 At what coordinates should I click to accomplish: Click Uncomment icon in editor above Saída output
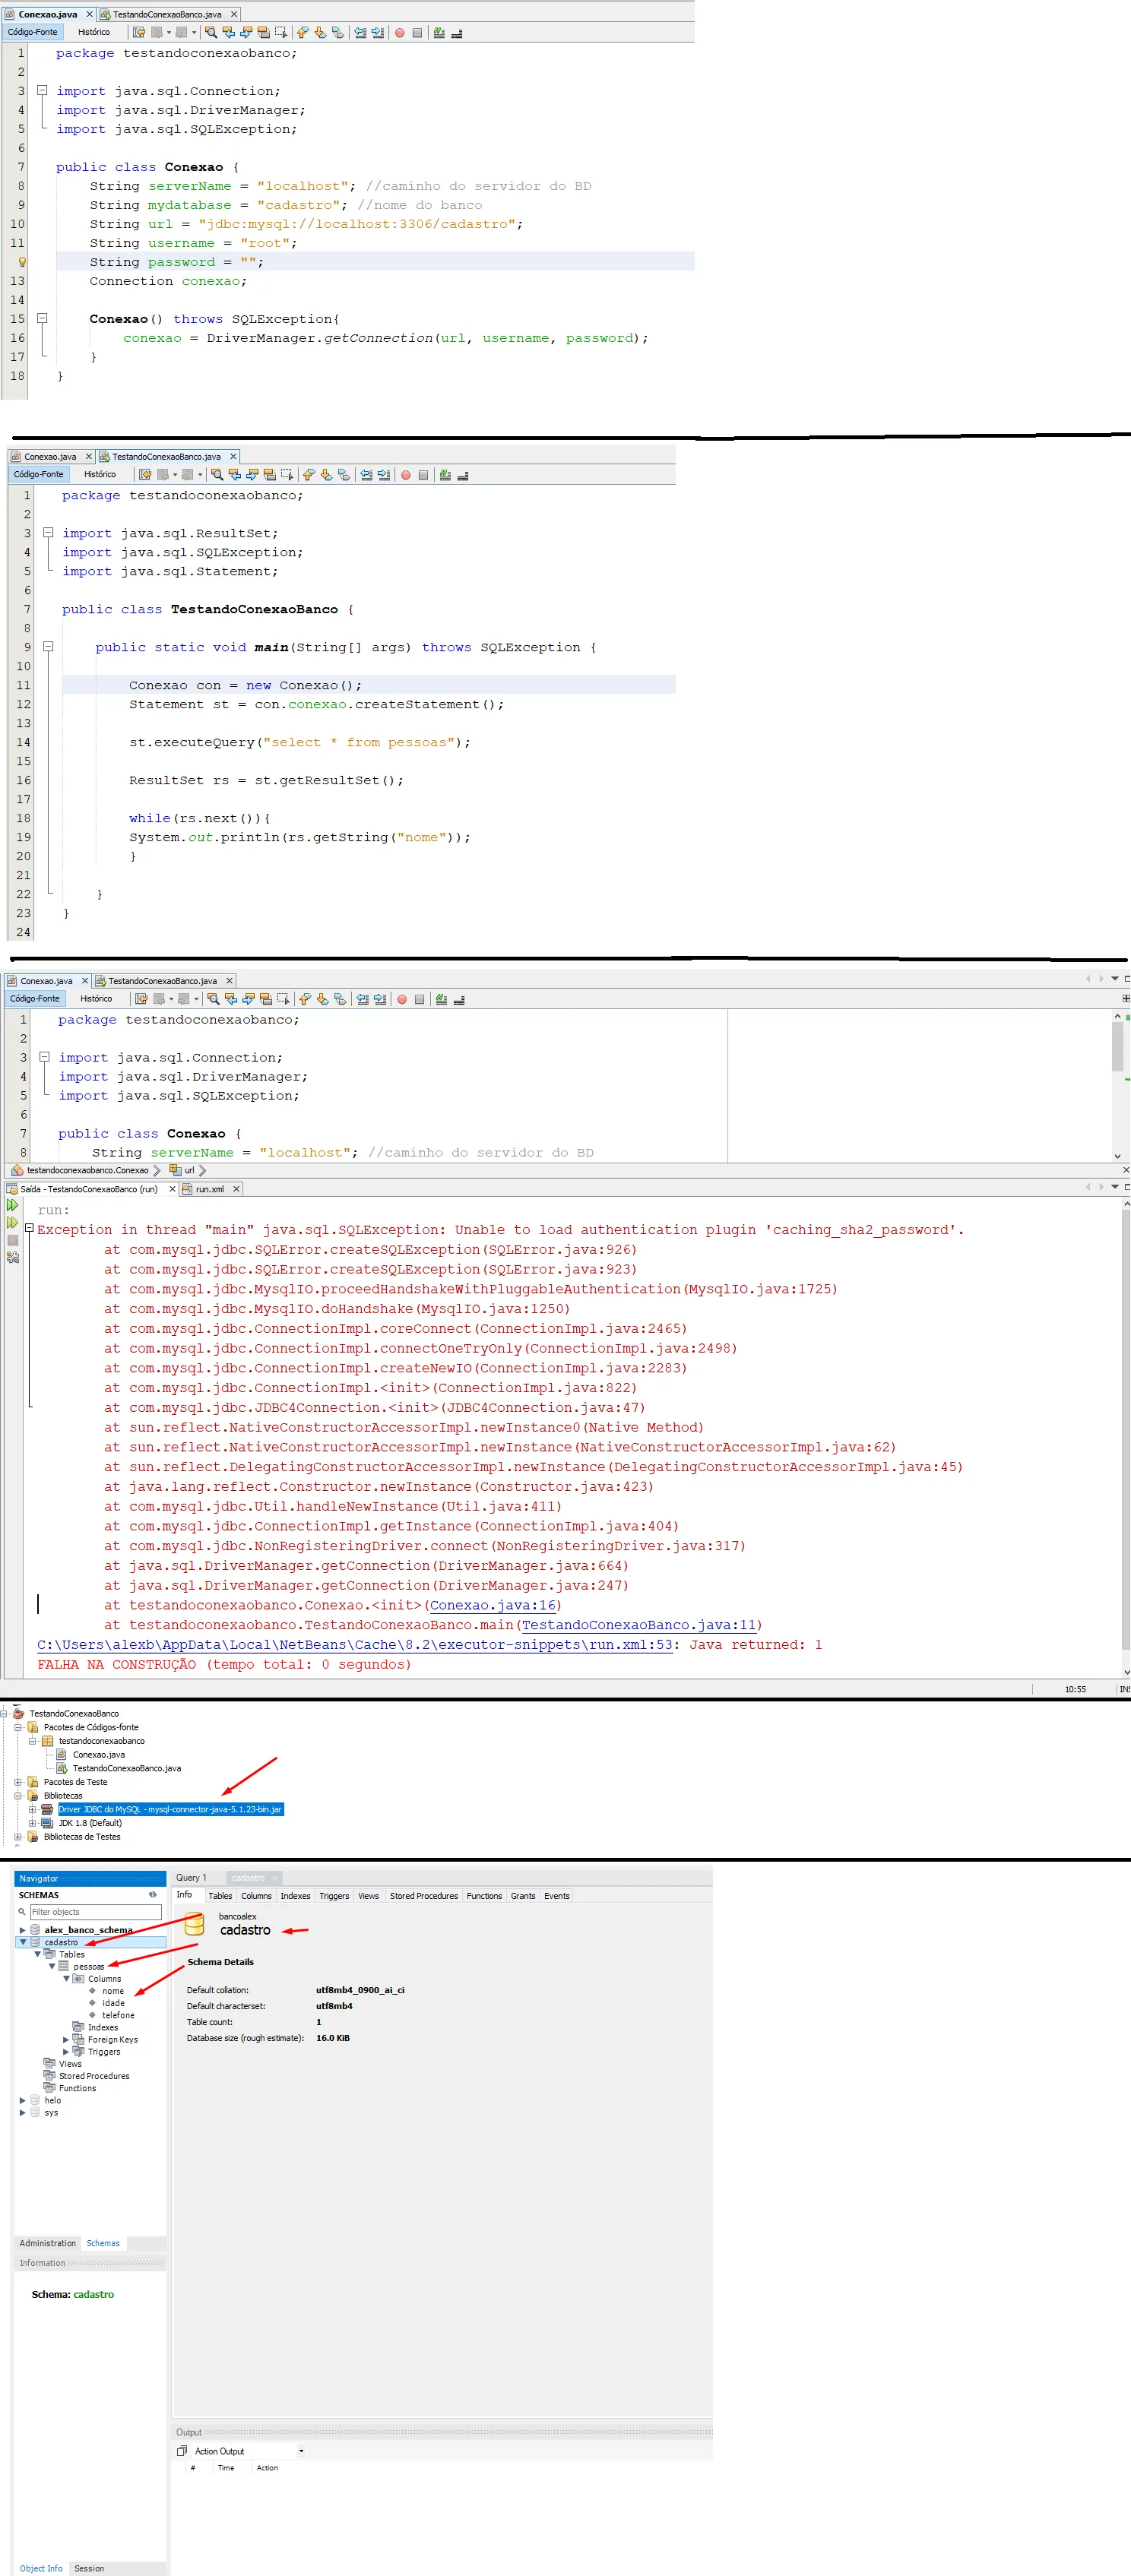coord(459,999)
